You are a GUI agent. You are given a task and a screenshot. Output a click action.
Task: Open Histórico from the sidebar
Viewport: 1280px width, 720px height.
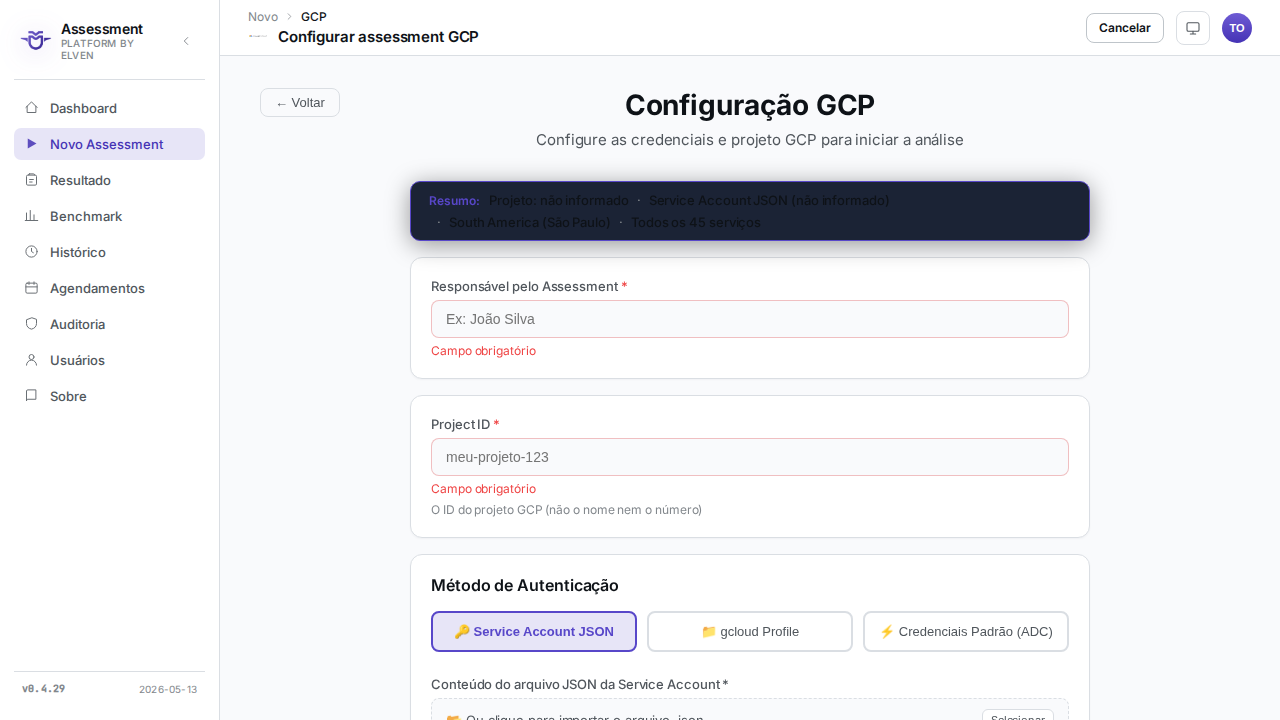click(109, 252)
